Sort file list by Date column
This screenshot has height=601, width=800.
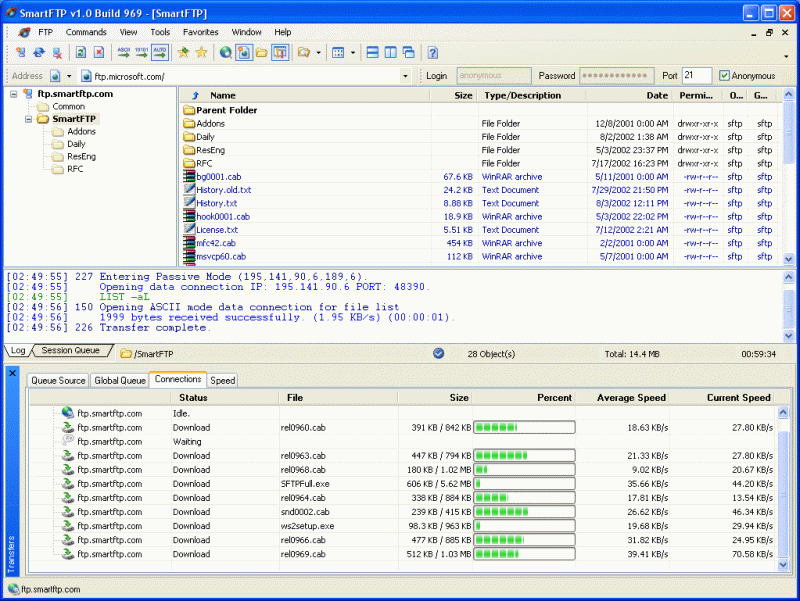tap(657, 95)
